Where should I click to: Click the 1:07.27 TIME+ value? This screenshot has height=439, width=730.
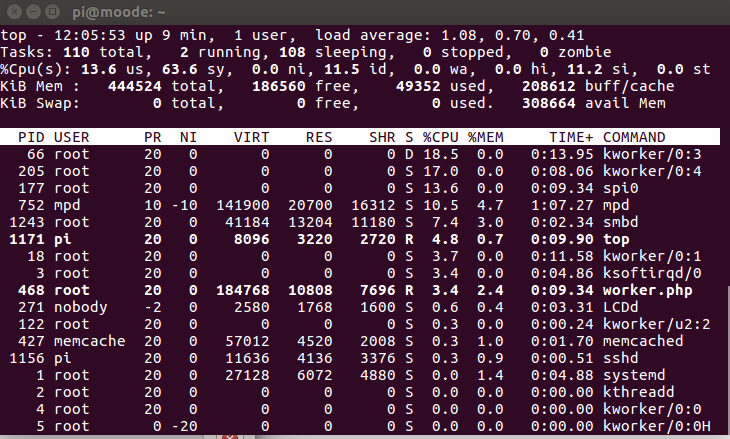click(562, 205)
